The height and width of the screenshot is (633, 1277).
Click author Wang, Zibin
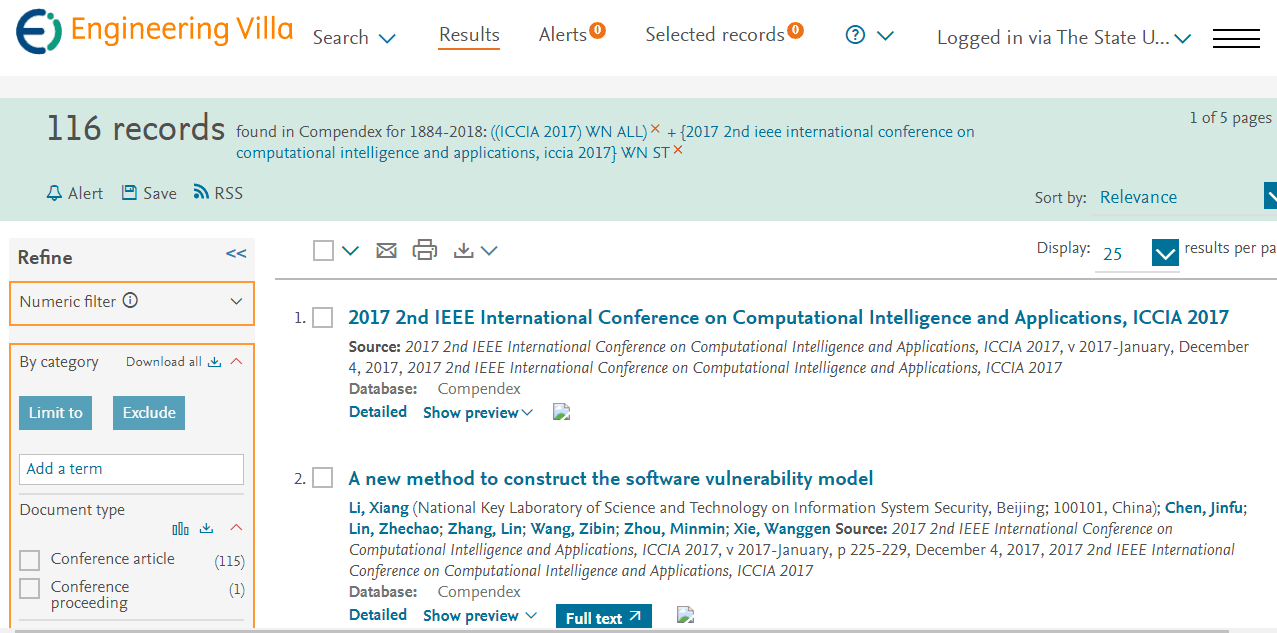click(x=571, y=529)
